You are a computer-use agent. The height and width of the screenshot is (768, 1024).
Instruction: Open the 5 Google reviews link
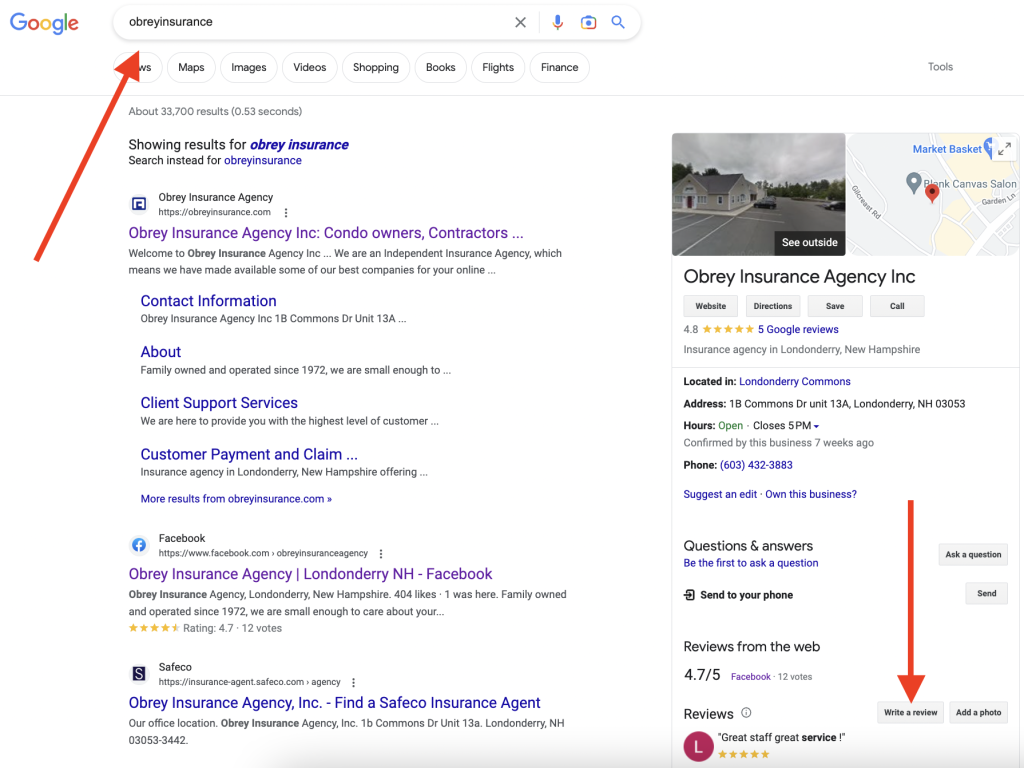[798, 329]
